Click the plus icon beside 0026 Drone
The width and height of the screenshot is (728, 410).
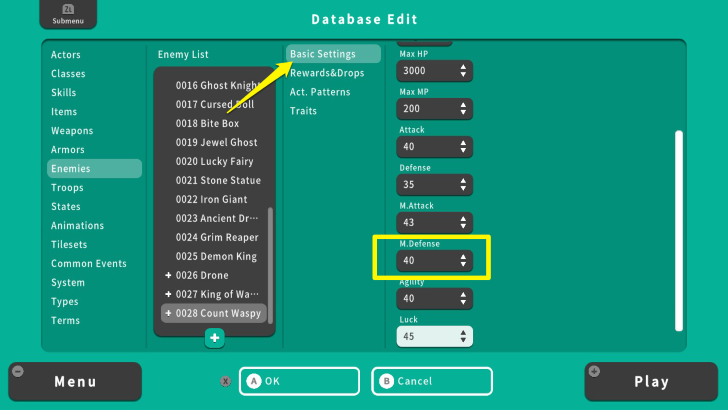168,275
